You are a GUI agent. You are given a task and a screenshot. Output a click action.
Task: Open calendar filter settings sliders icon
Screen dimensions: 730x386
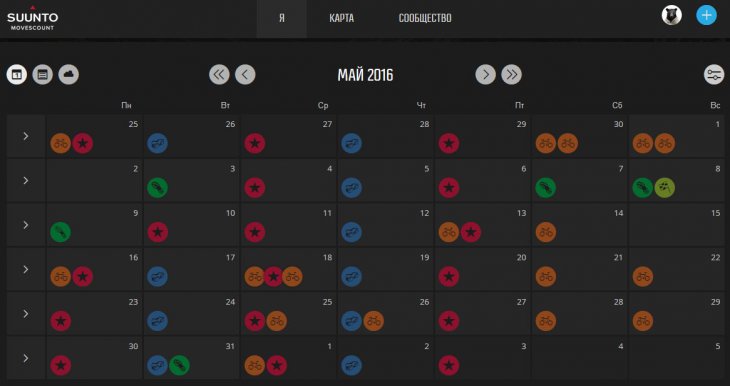pyautogui.click(x=714, y=74)
